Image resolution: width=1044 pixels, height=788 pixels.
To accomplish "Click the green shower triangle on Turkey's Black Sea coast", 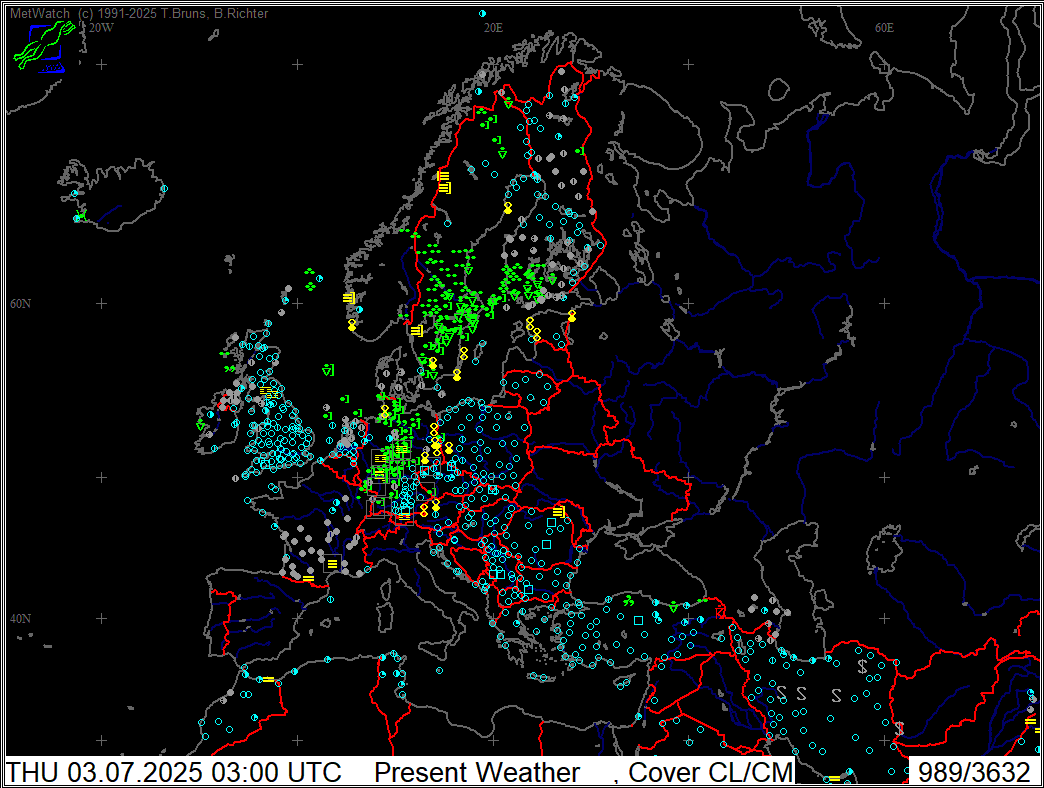I will pos(673,607).
